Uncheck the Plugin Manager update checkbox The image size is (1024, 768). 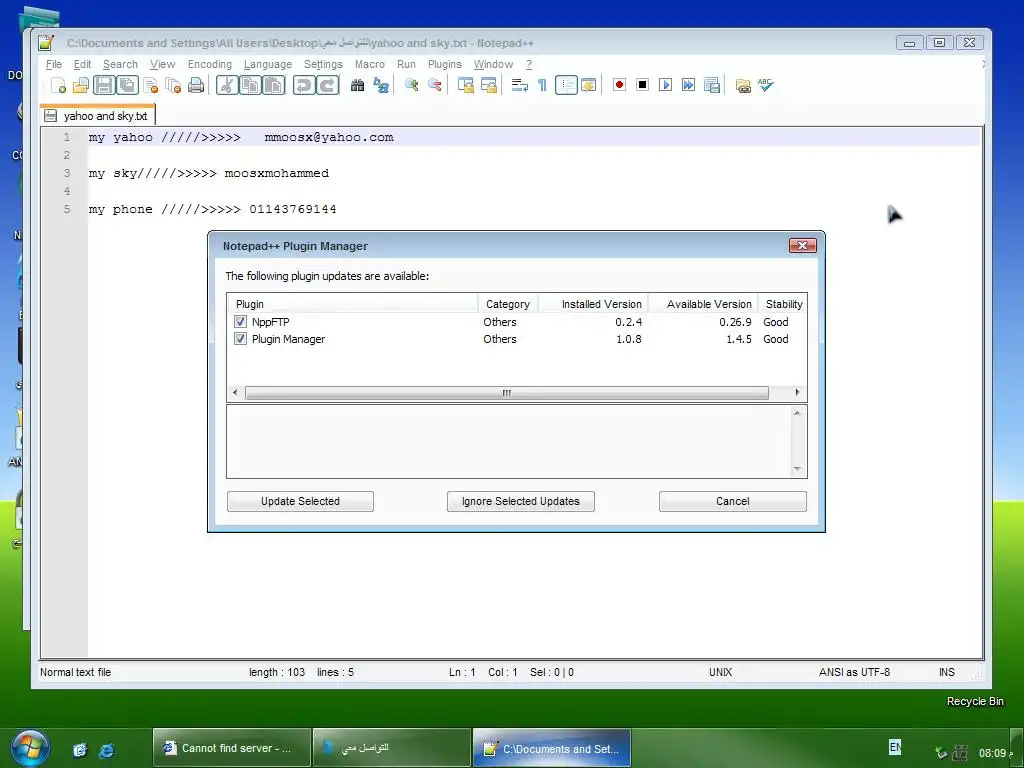tap(240, 339)
